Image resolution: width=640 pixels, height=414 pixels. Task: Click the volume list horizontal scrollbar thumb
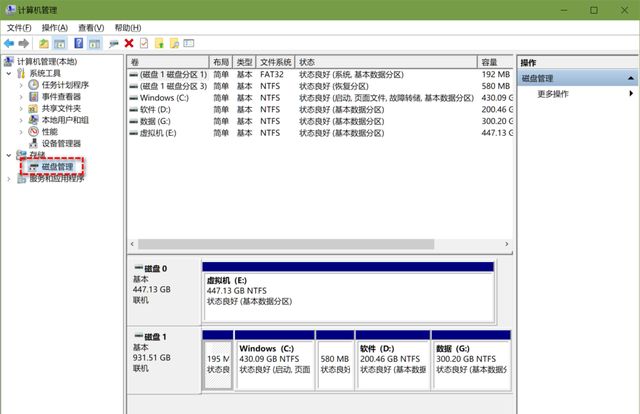pyautogui.click(x=286, y=244)
